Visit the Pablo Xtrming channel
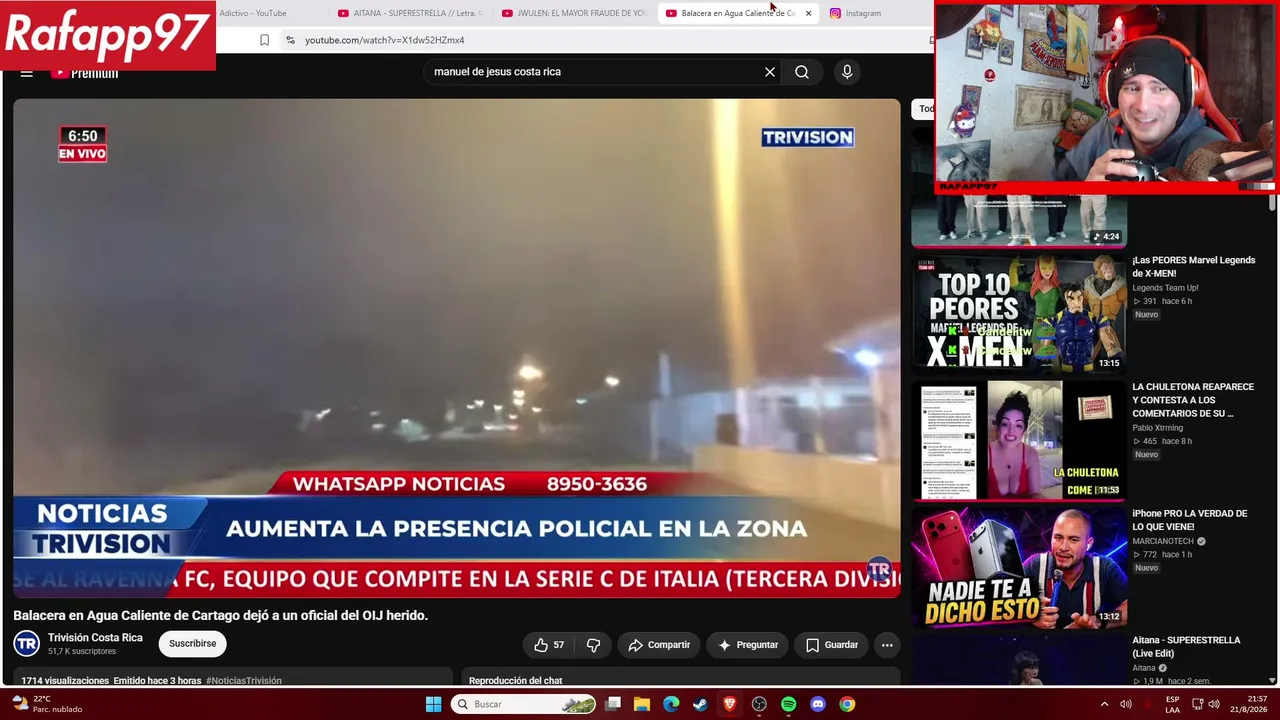This screenshot has height=720, width=1280. click(1157, 428)
